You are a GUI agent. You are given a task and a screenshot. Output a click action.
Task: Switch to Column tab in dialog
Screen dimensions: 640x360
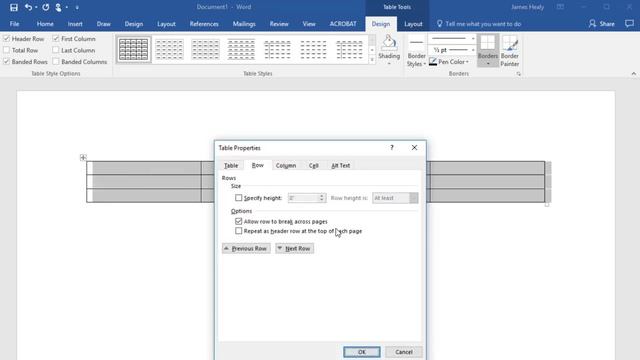pyautogui.click(x=286, y=165)
